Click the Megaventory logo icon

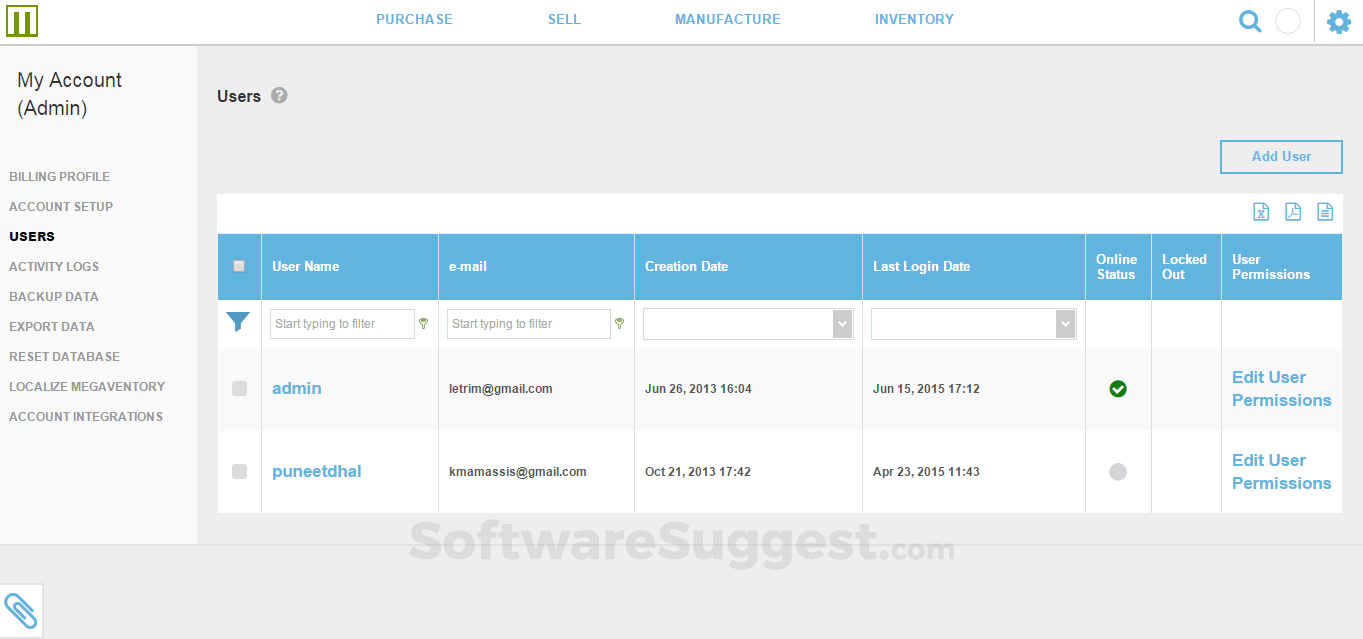click(21, 21)
